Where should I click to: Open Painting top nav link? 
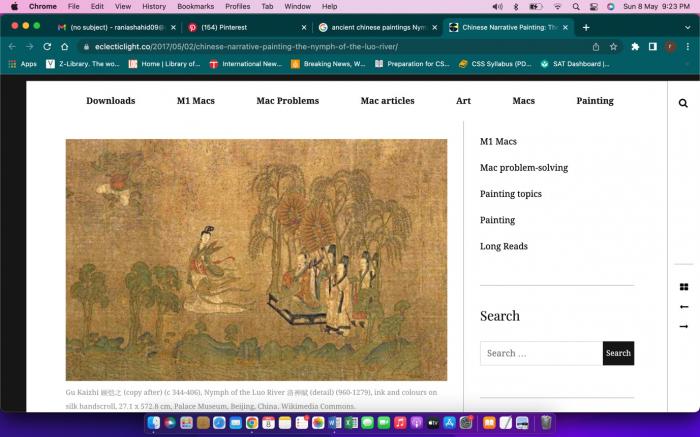pos(595,101)
